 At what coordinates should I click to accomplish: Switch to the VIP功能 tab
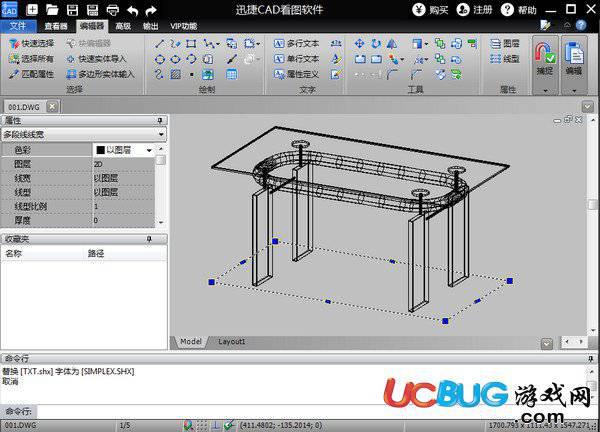click(x=183, y=26)
